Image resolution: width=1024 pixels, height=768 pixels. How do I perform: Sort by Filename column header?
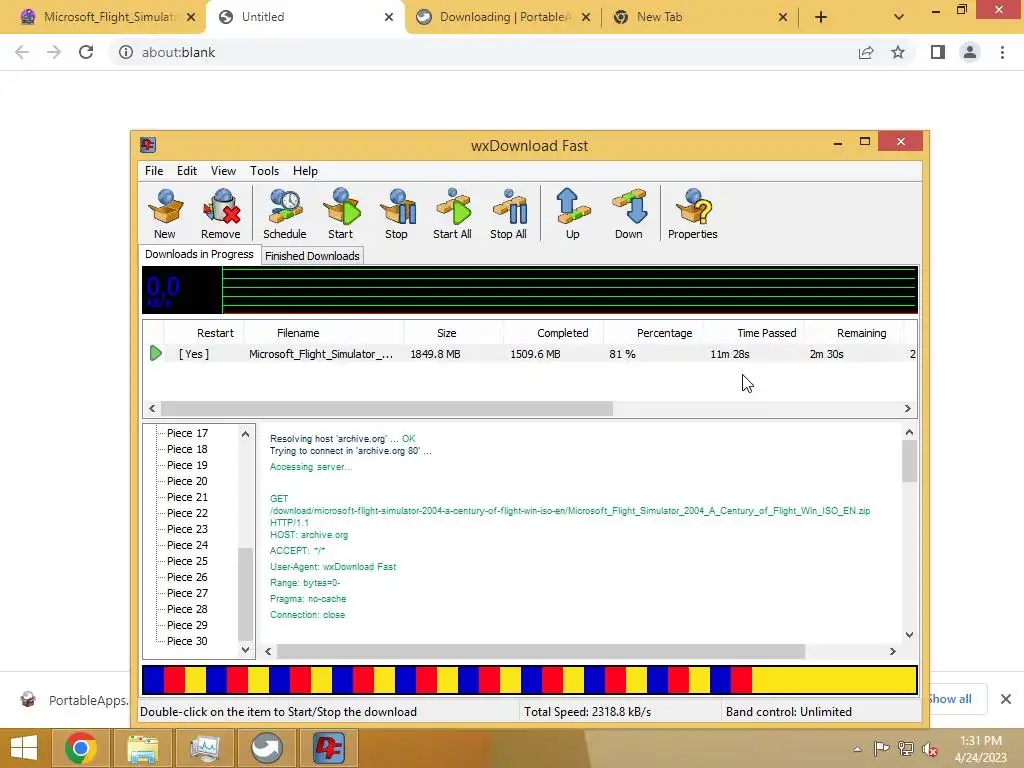[323, 333]
